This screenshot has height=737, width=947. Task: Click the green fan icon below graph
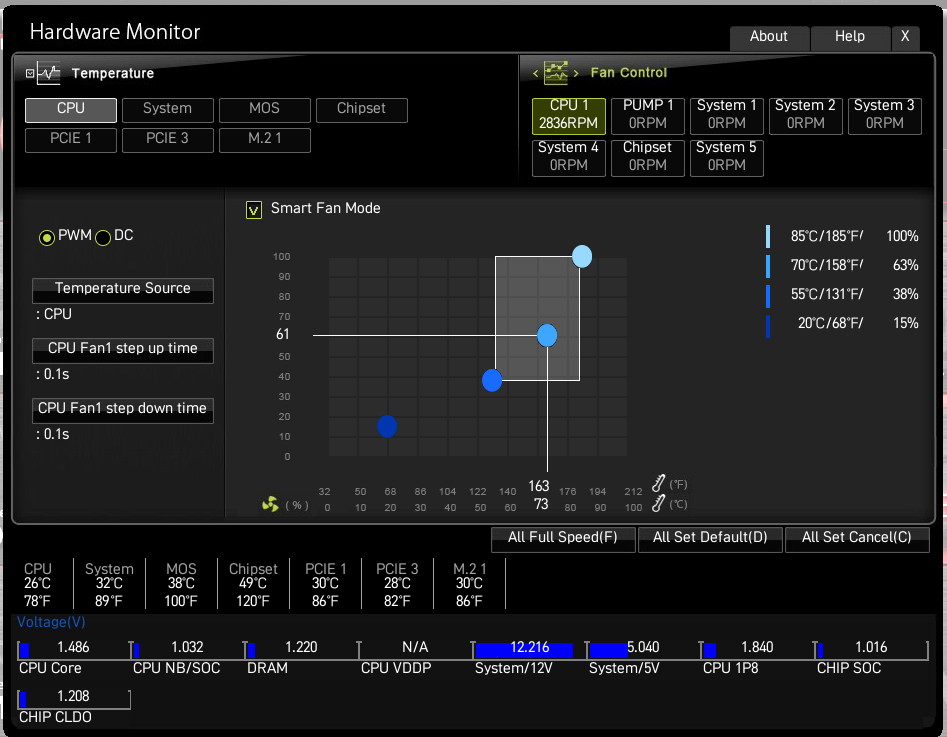tap(270, 504)
